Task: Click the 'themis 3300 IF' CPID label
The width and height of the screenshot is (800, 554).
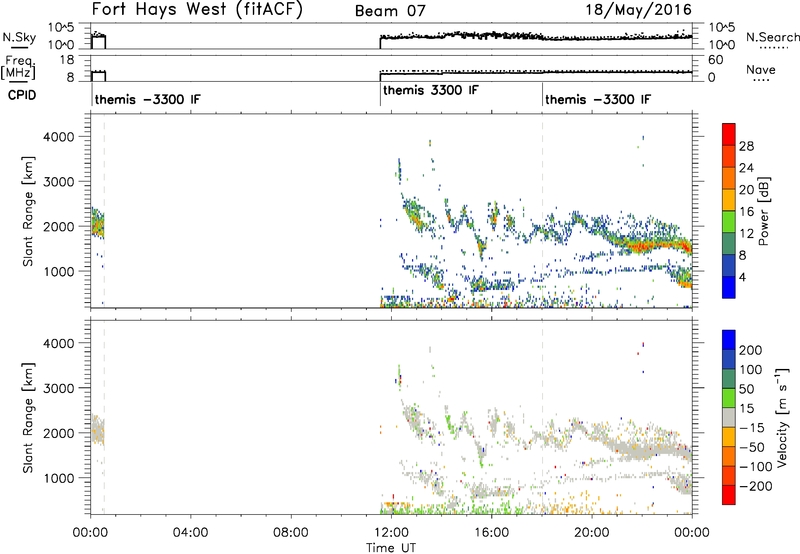Action: coord(431,90)
